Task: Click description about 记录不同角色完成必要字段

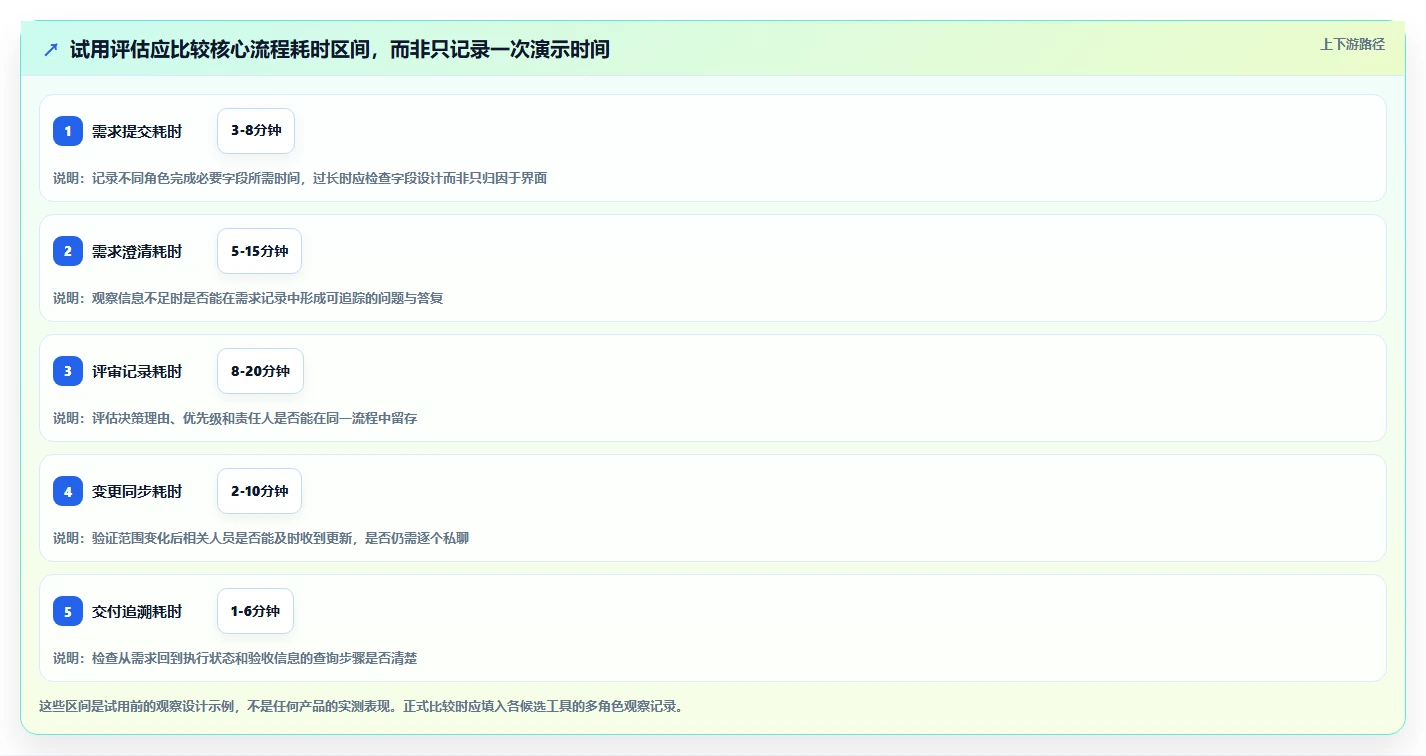Action: pyautogui.click(x=300, y=178)
